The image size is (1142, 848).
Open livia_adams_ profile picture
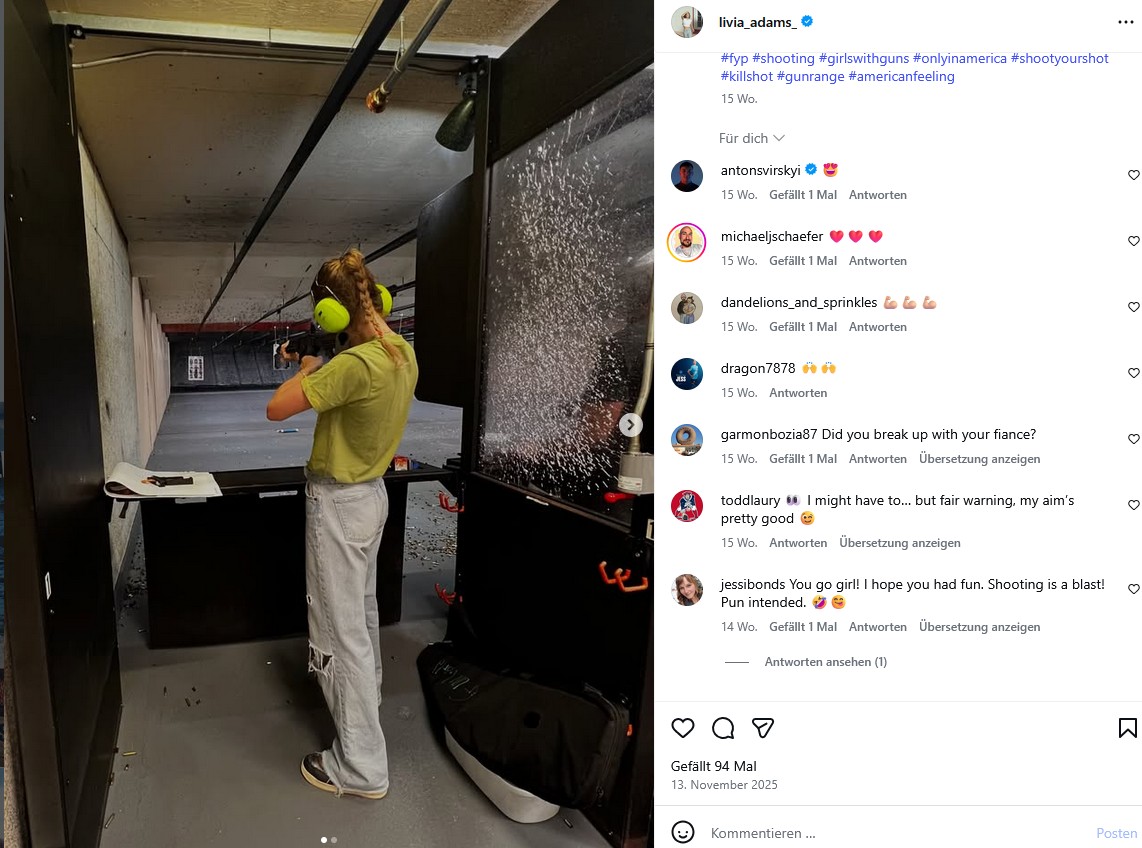click(687, 22)
